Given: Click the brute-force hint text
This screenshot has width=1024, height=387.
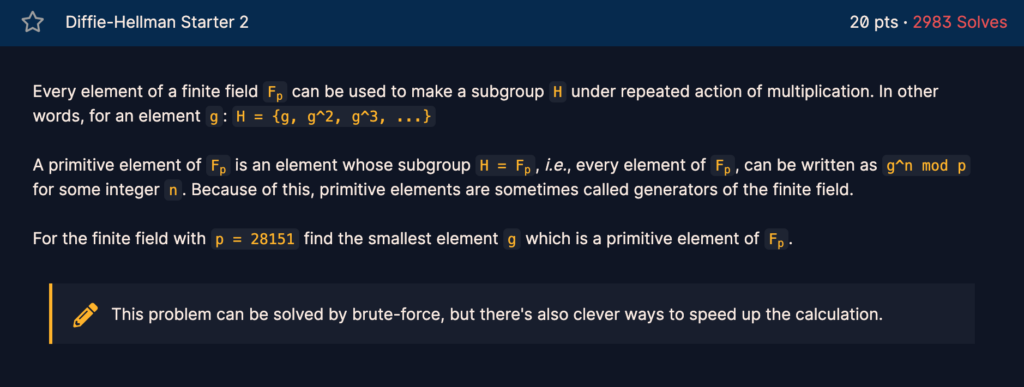Looking at the screenshot, I should click(497, 315).
